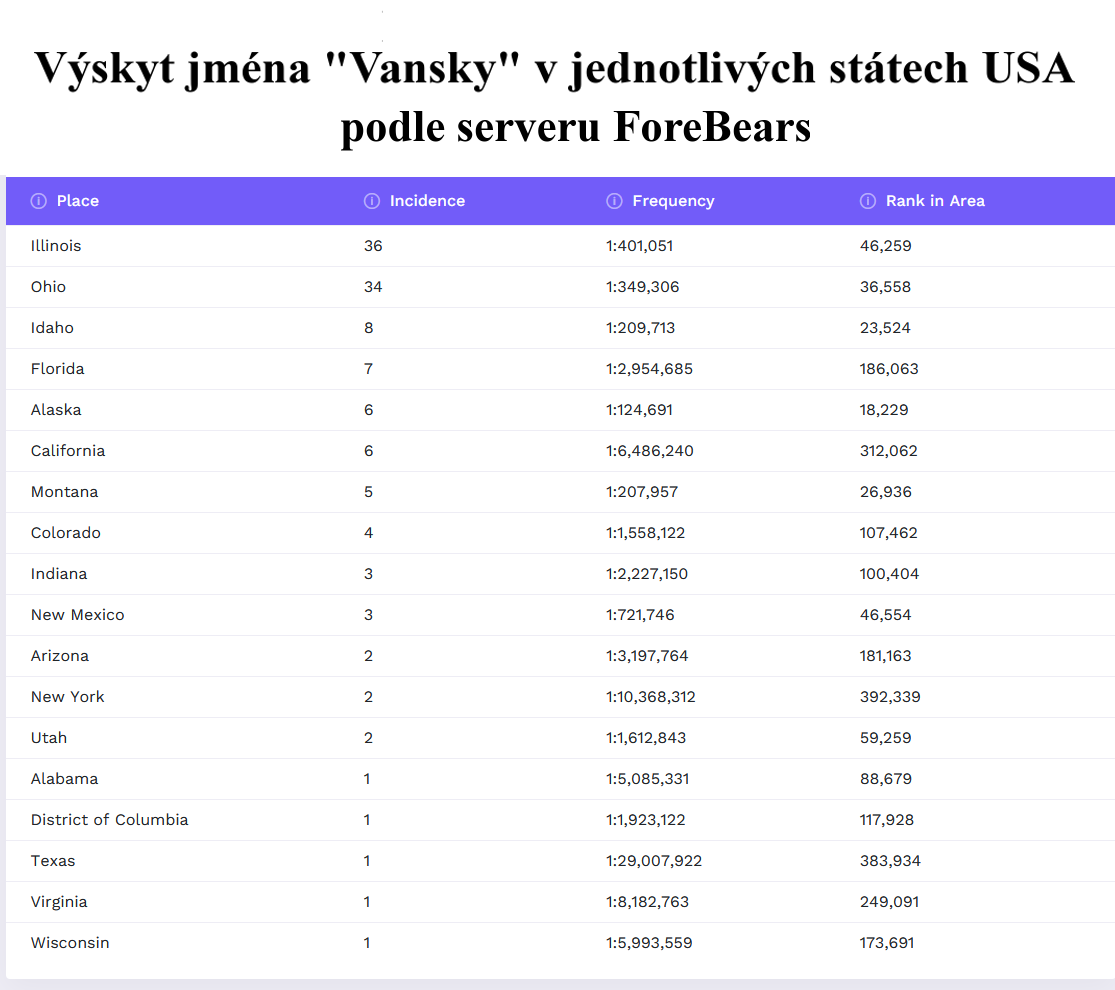The height and width of the screenshot is (990, 1115).
Task: Click Texas frequency value 1:29,007,922
Action: 654,861
